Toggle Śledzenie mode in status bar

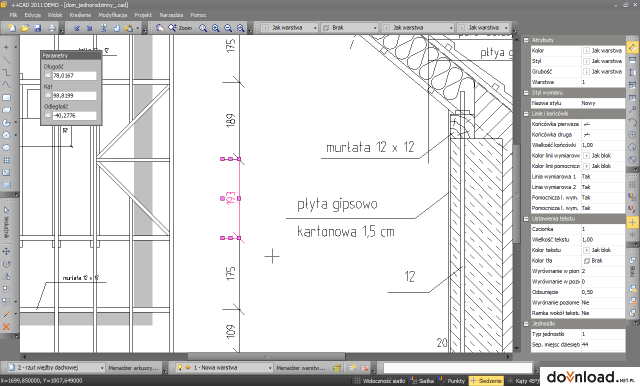pyautogui.click(x=486, y=380)
